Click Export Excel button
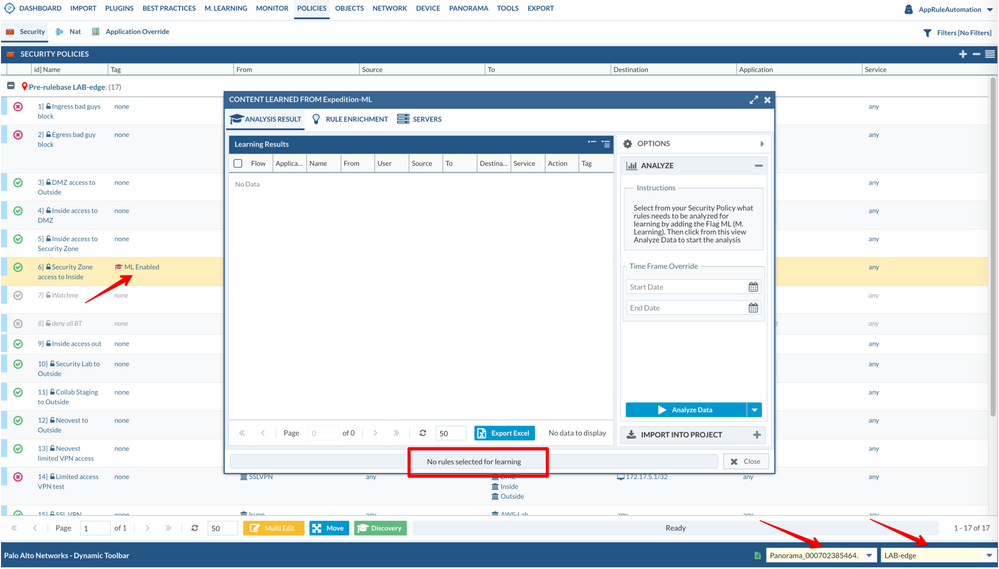Image resolution: width=999 pixels, height=569 pixels. click(x=505, y=433)
